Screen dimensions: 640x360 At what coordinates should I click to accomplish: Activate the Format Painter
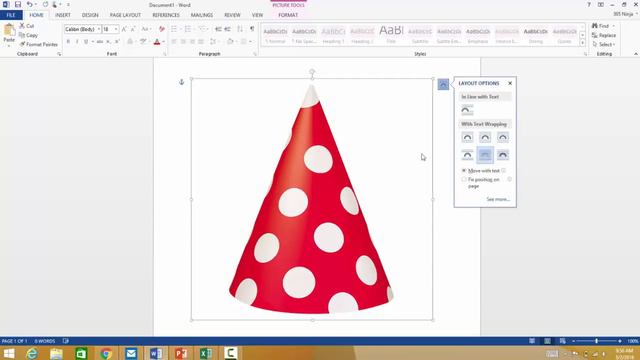[x=38, y=44]
